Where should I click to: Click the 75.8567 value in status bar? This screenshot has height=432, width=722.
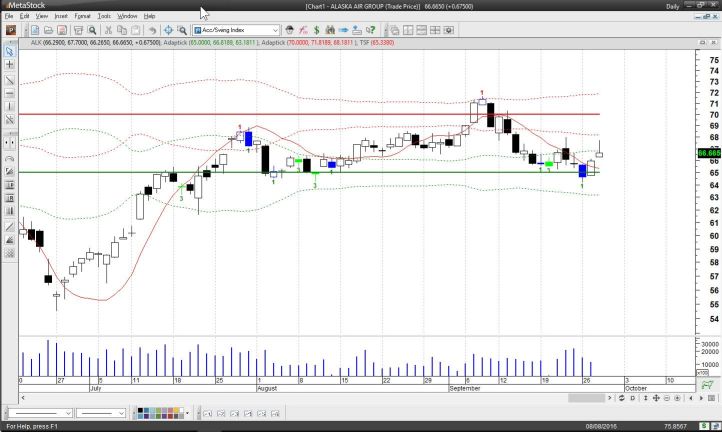(675, 426)
